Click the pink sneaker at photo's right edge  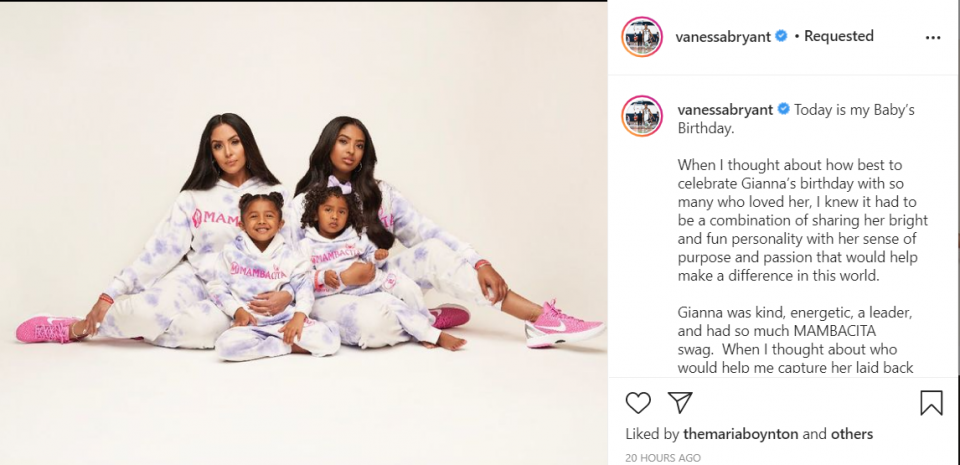click(564, 325)
